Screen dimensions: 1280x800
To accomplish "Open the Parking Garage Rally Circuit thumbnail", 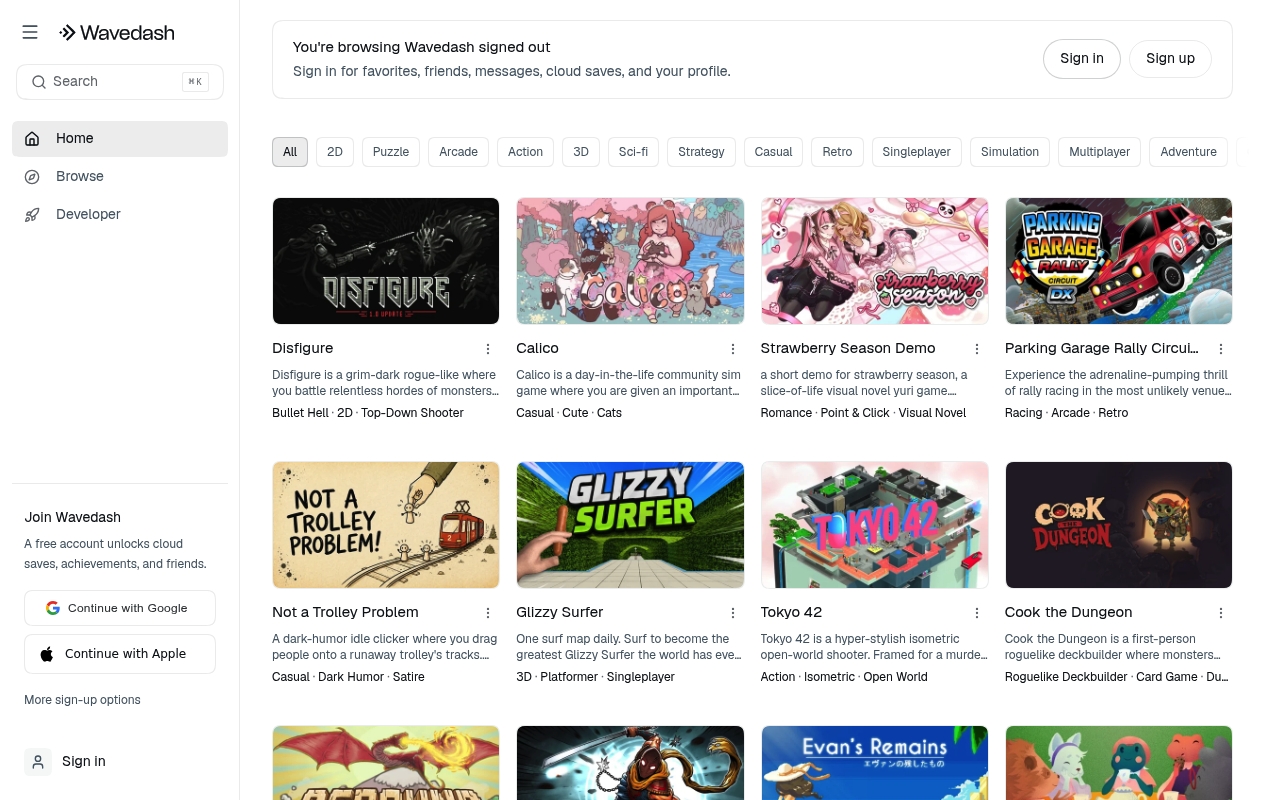I will click(1119, 261).
